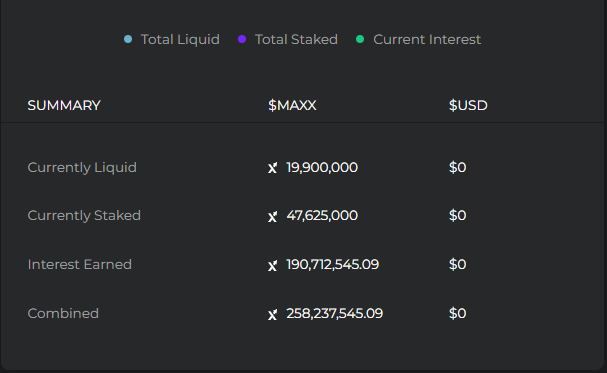Viewport: 607px width, 373px height.
Task: Click the MAXX token icon beside 47,625,000
Action: [x=273, y=216]
